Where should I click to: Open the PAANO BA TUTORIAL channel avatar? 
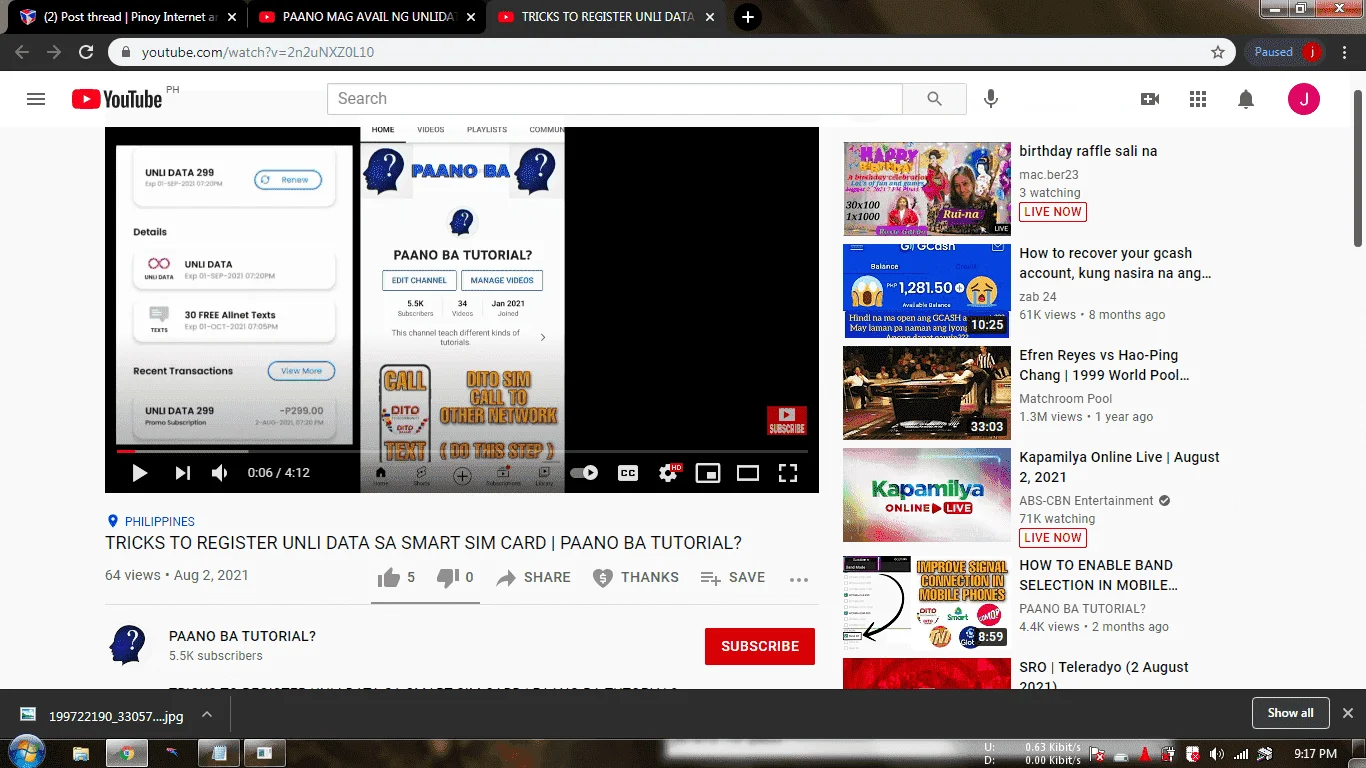[x=128, y=645]
